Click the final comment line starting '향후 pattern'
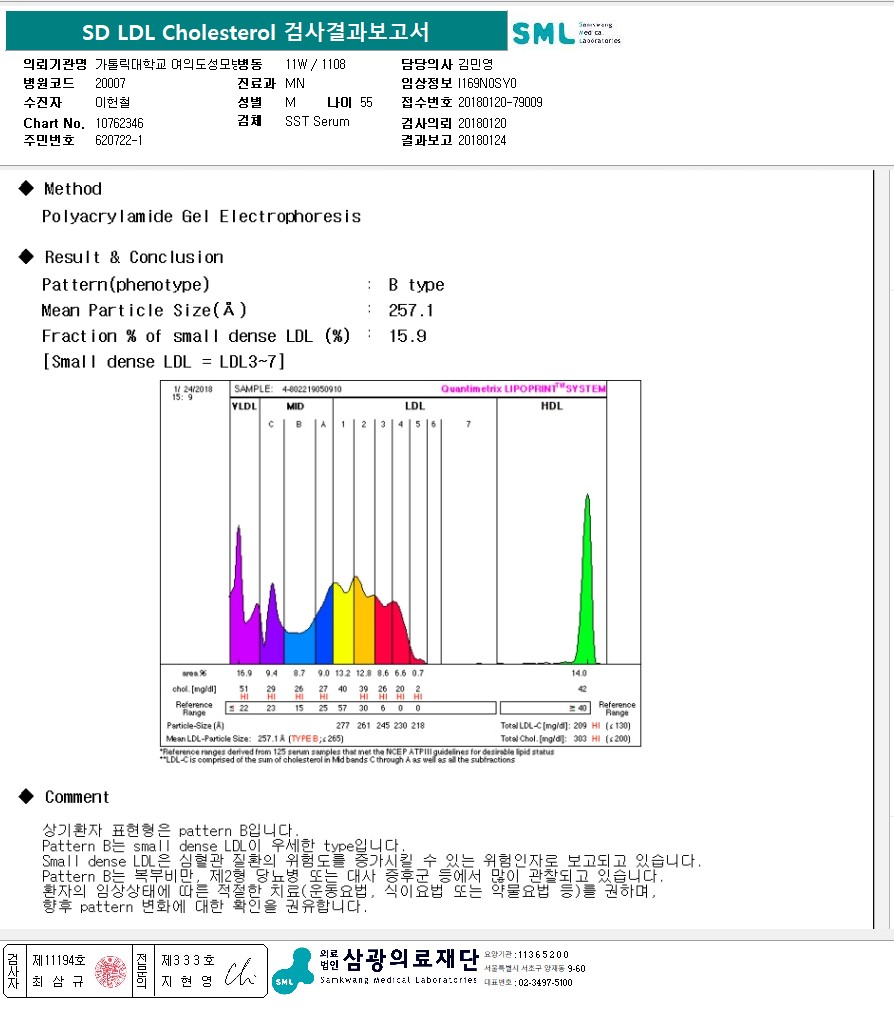The height and width of the screenshot is (1009, 894). (x=205, y=906)
